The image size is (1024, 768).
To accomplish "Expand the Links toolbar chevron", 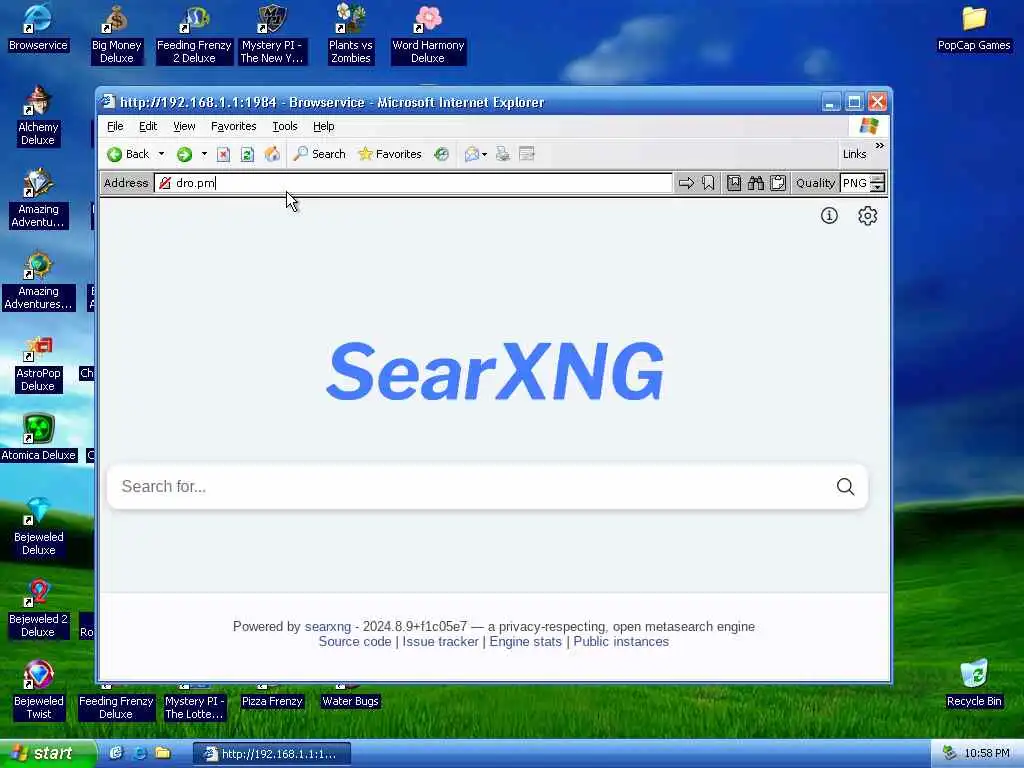I will pos(880,146).
